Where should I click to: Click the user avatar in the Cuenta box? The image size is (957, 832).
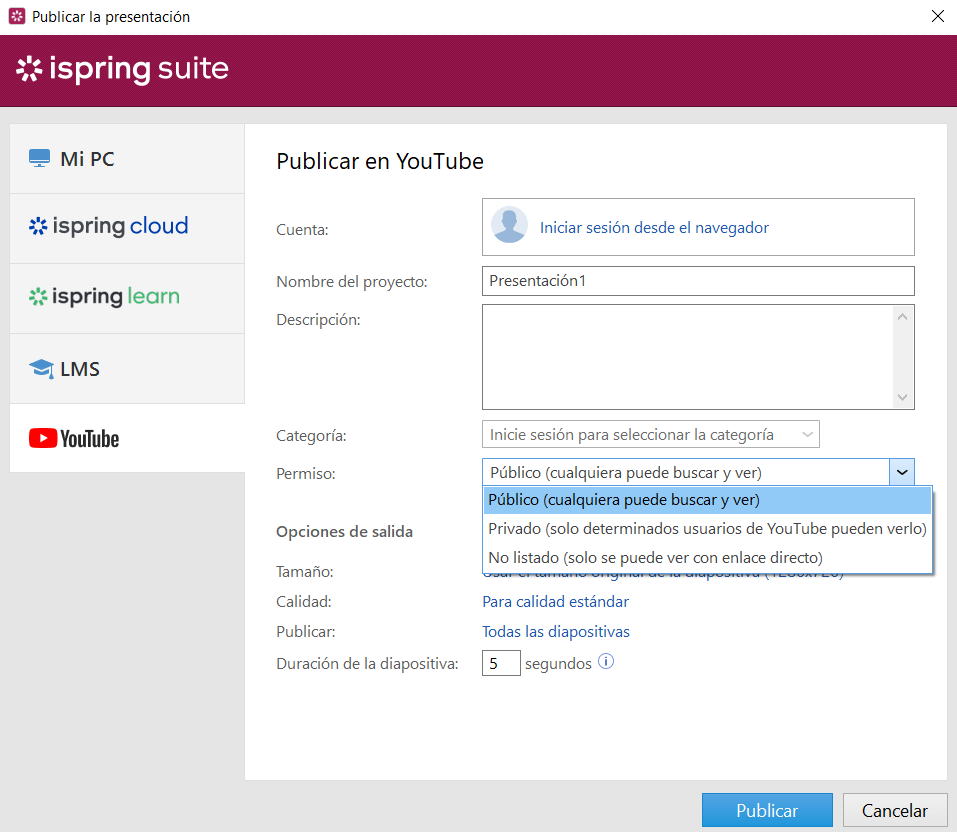coord(508,226)
